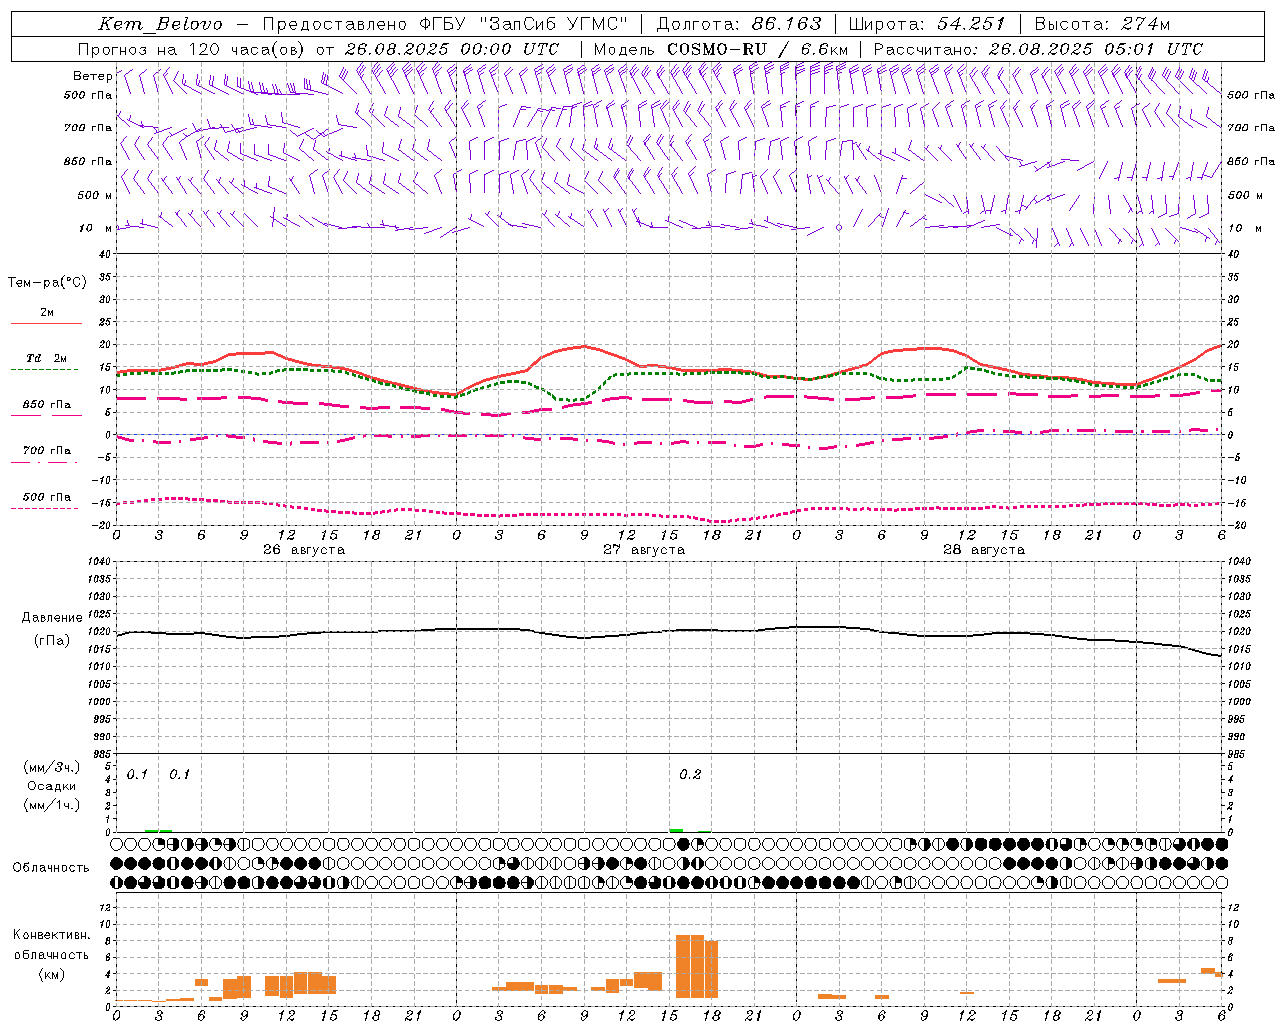1280x1024 pixels.
Task: Click the Td 2м legend label
Action: [x=47, y=358]
